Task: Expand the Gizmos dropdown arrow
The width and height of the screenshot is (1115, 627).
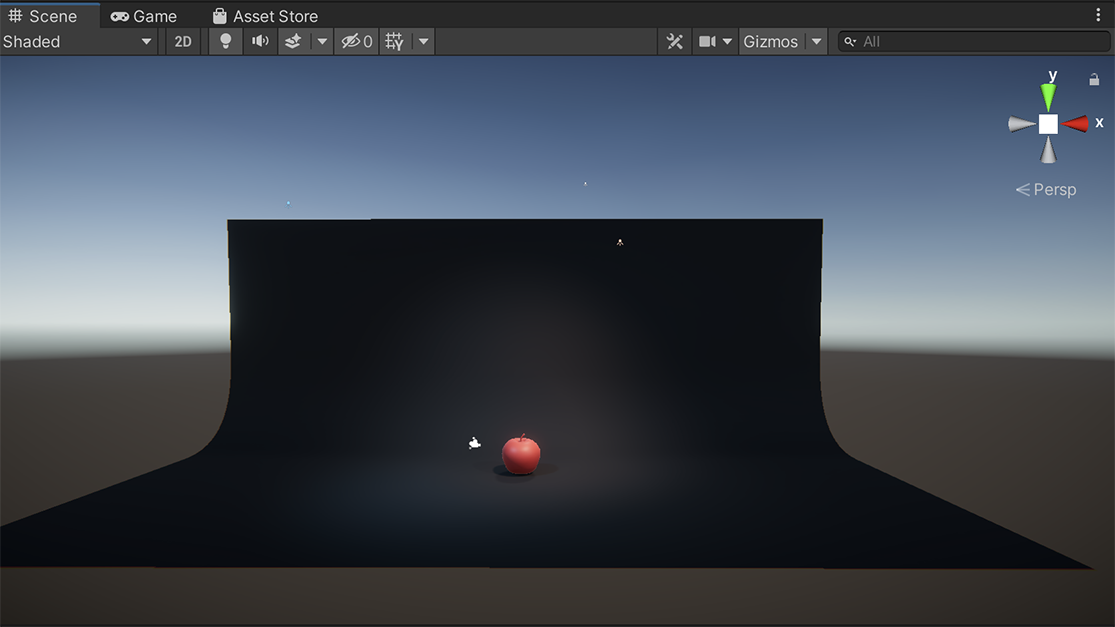Action: [x=816, y=42]
